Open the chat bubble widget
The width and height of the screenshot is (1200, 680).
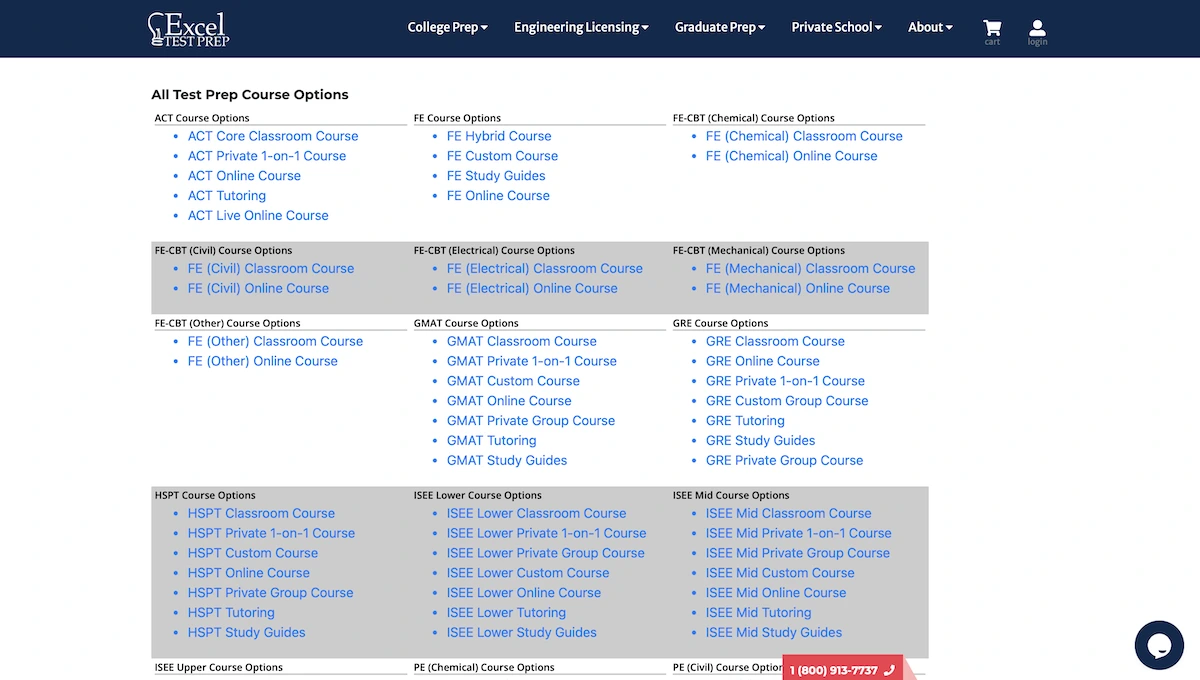1159,645
